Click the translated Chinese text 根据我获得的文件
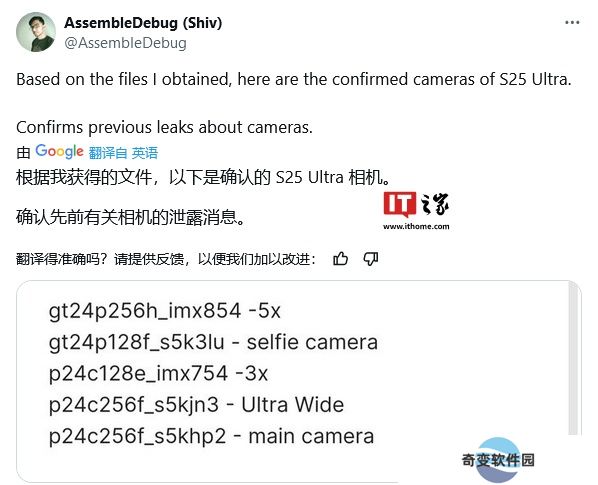 coord(85,178)
